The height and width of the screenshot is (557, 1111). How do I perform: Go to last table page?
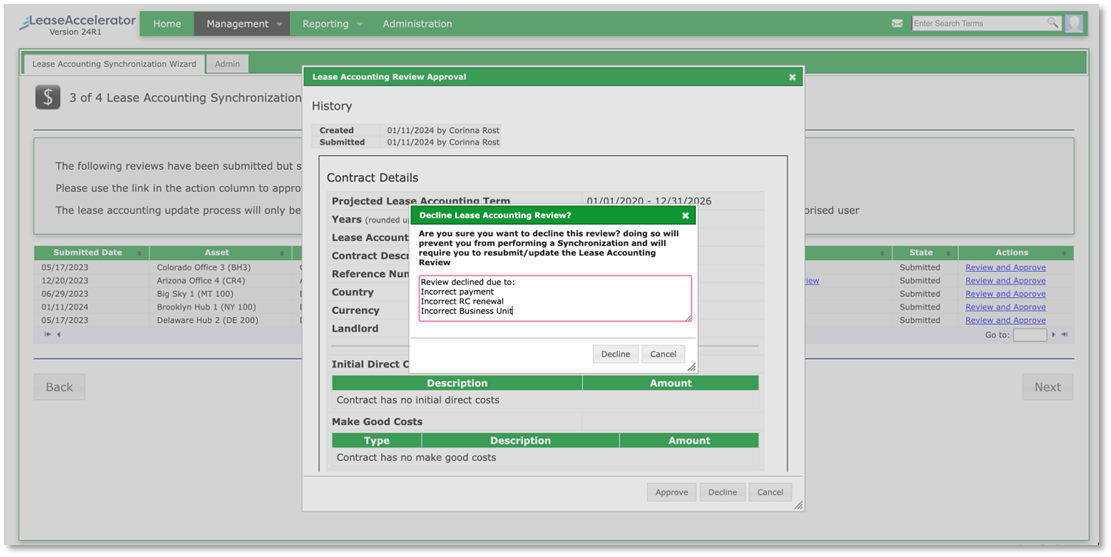click(1064, 334)
